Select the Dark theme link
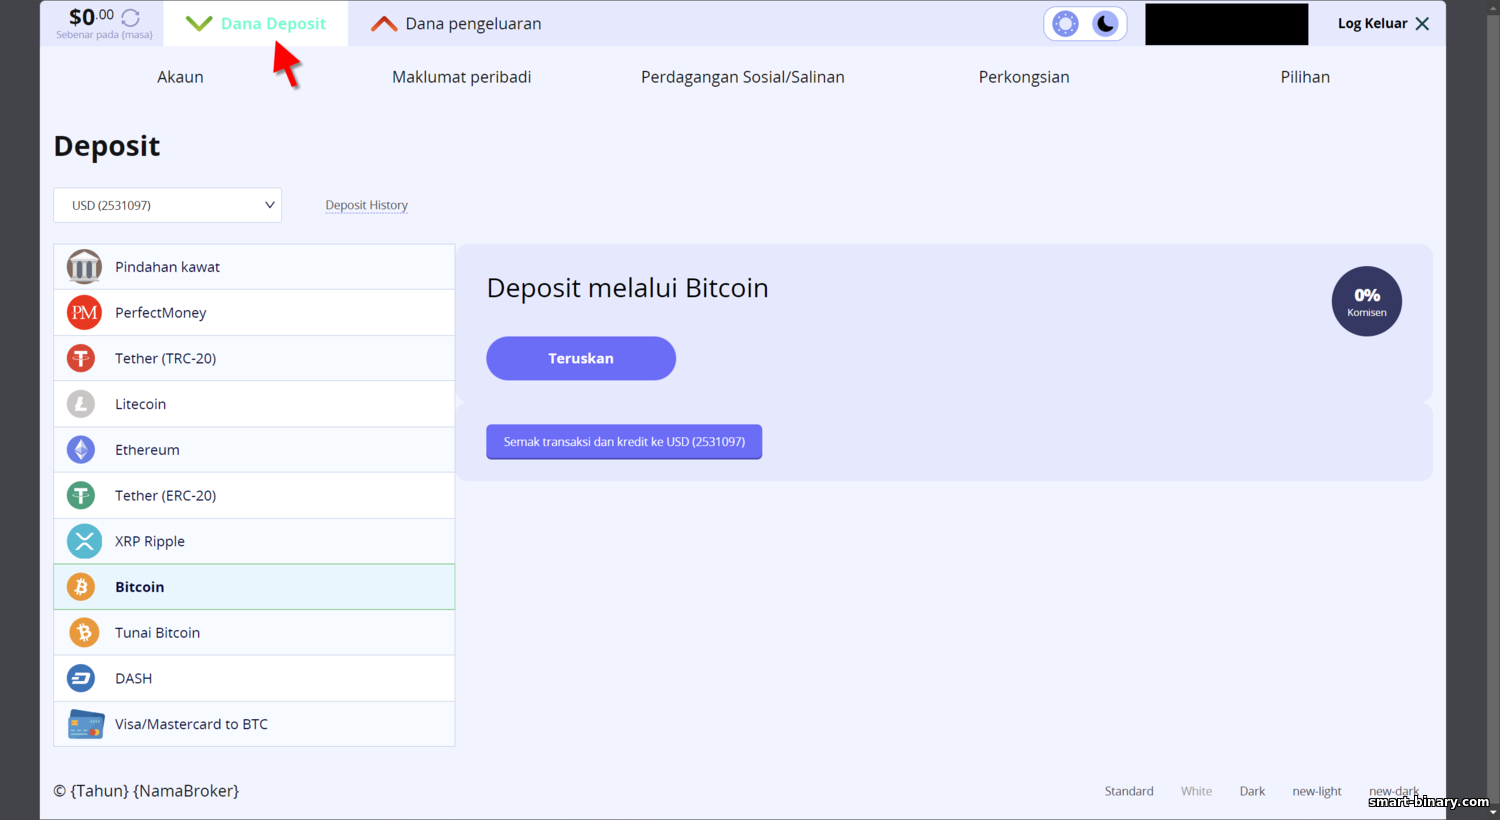1500x820 pixels. (1252, 791)
